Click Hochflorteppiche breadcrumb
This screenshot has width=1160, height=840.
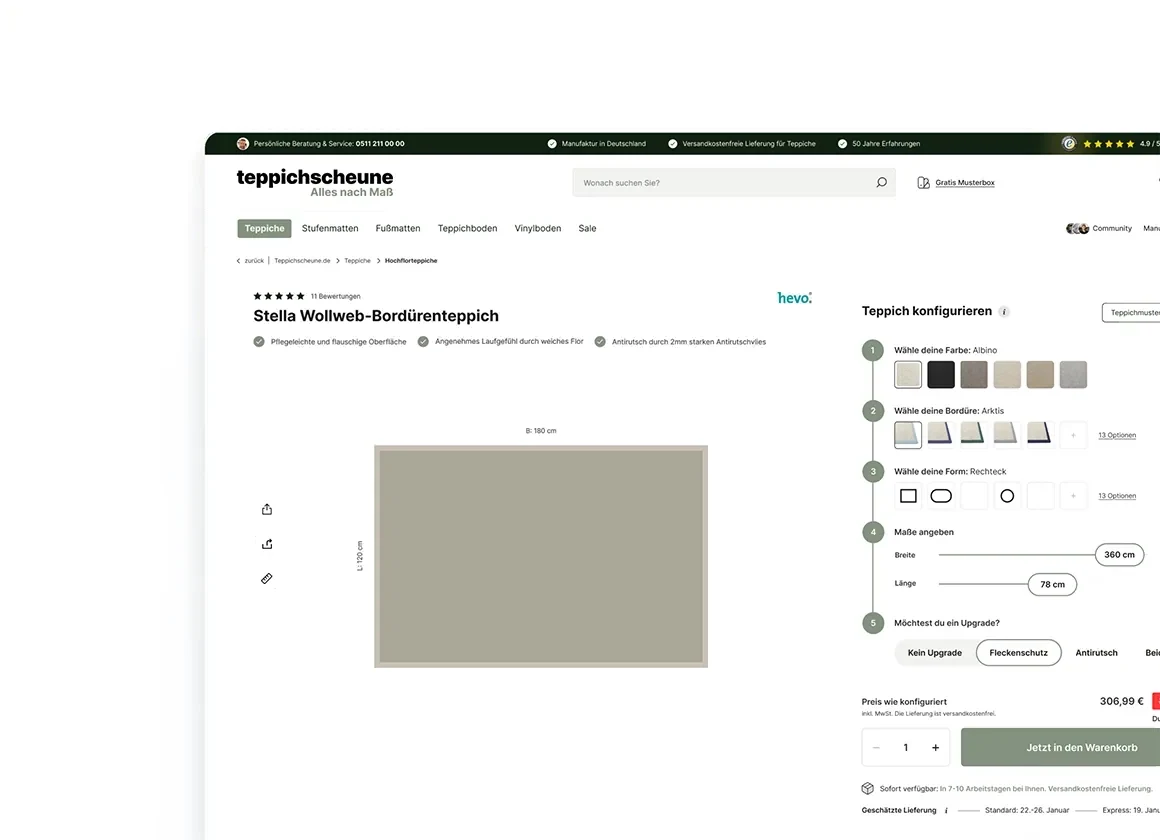[x=411, y=261]
